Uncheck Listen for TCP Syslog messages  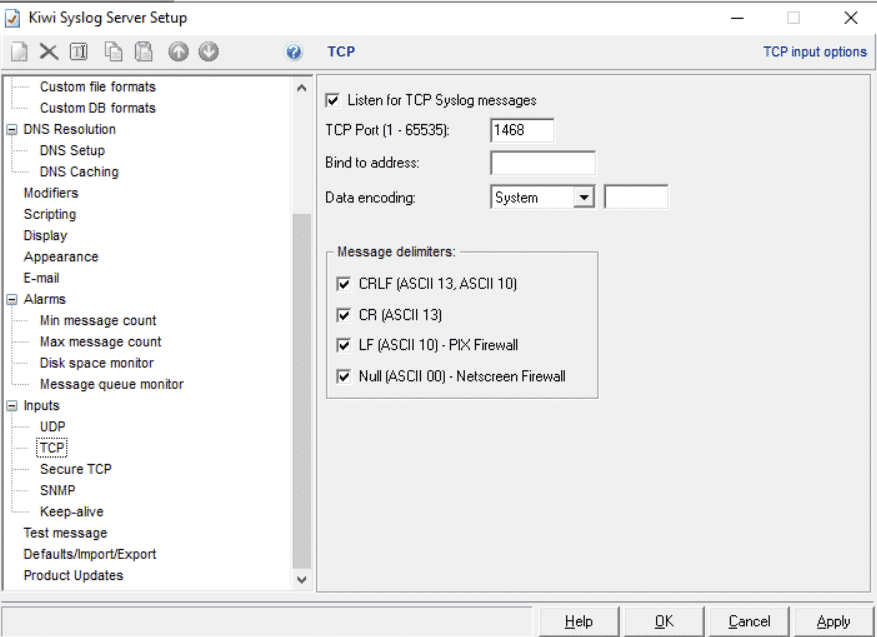pos(333,100)
